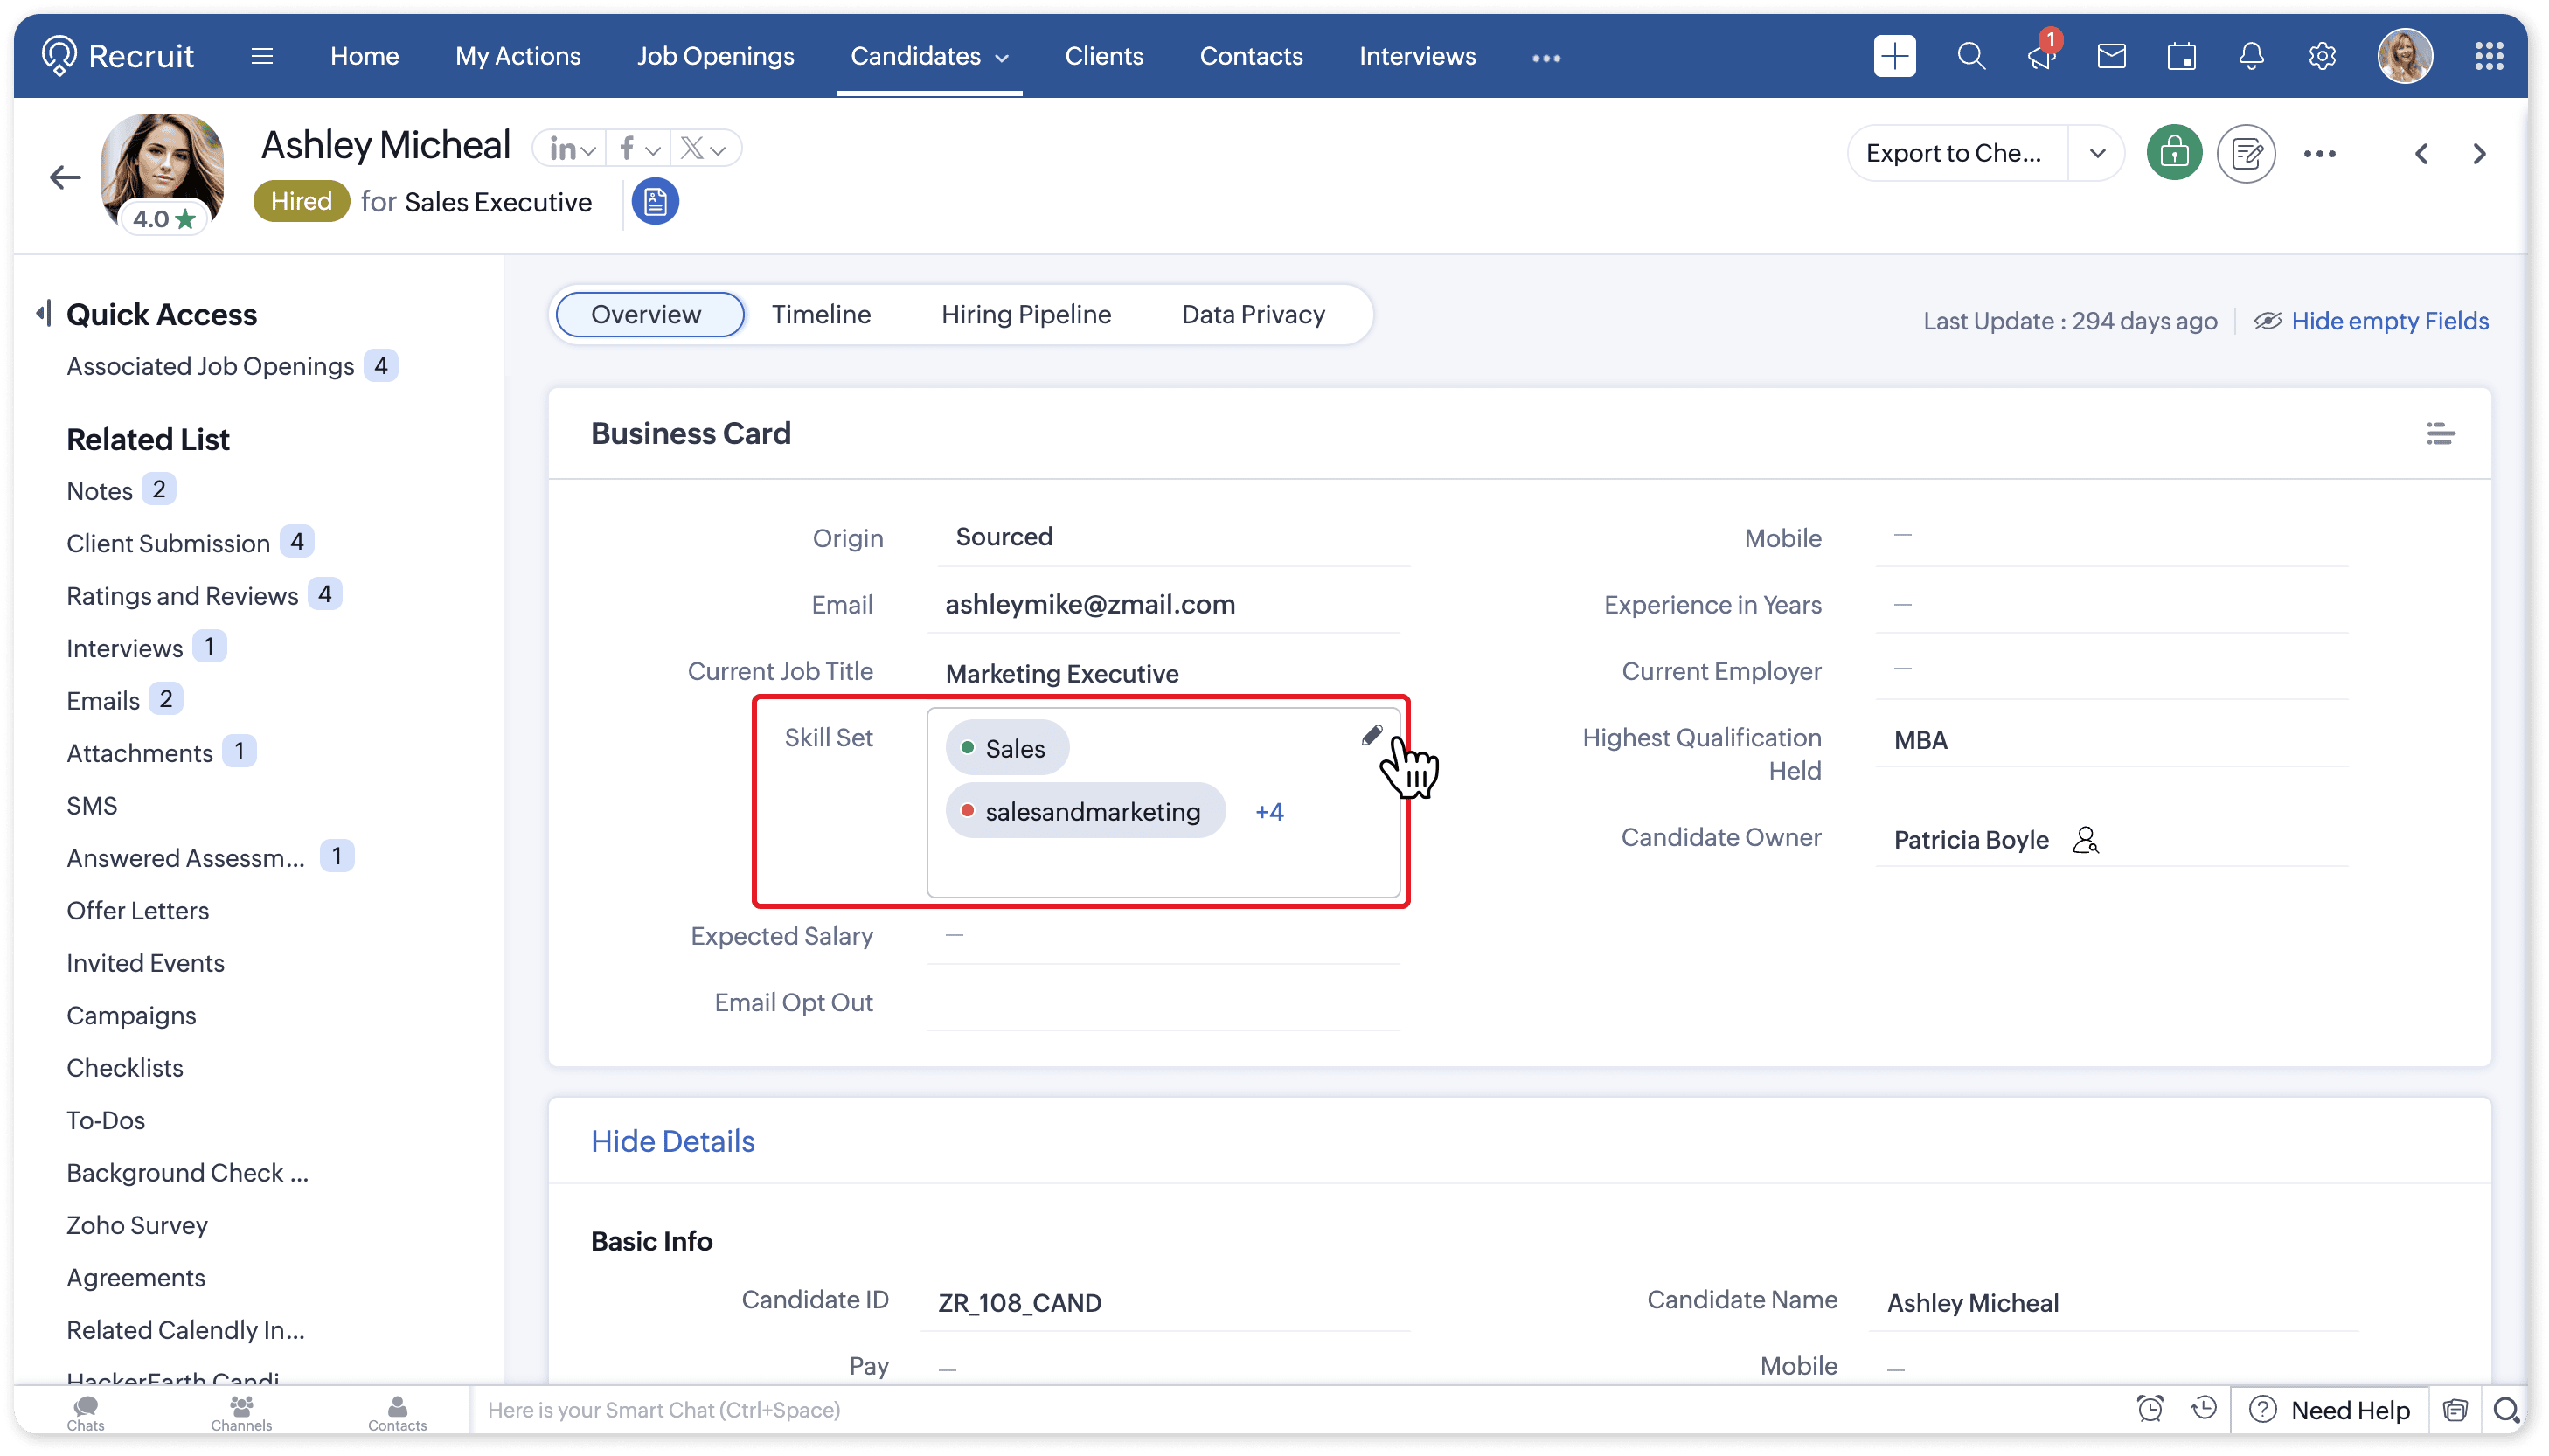Screen dimensions: 2549x1456
Task: Click the pencil edit icon in Skill Set
Action: 1371,736
